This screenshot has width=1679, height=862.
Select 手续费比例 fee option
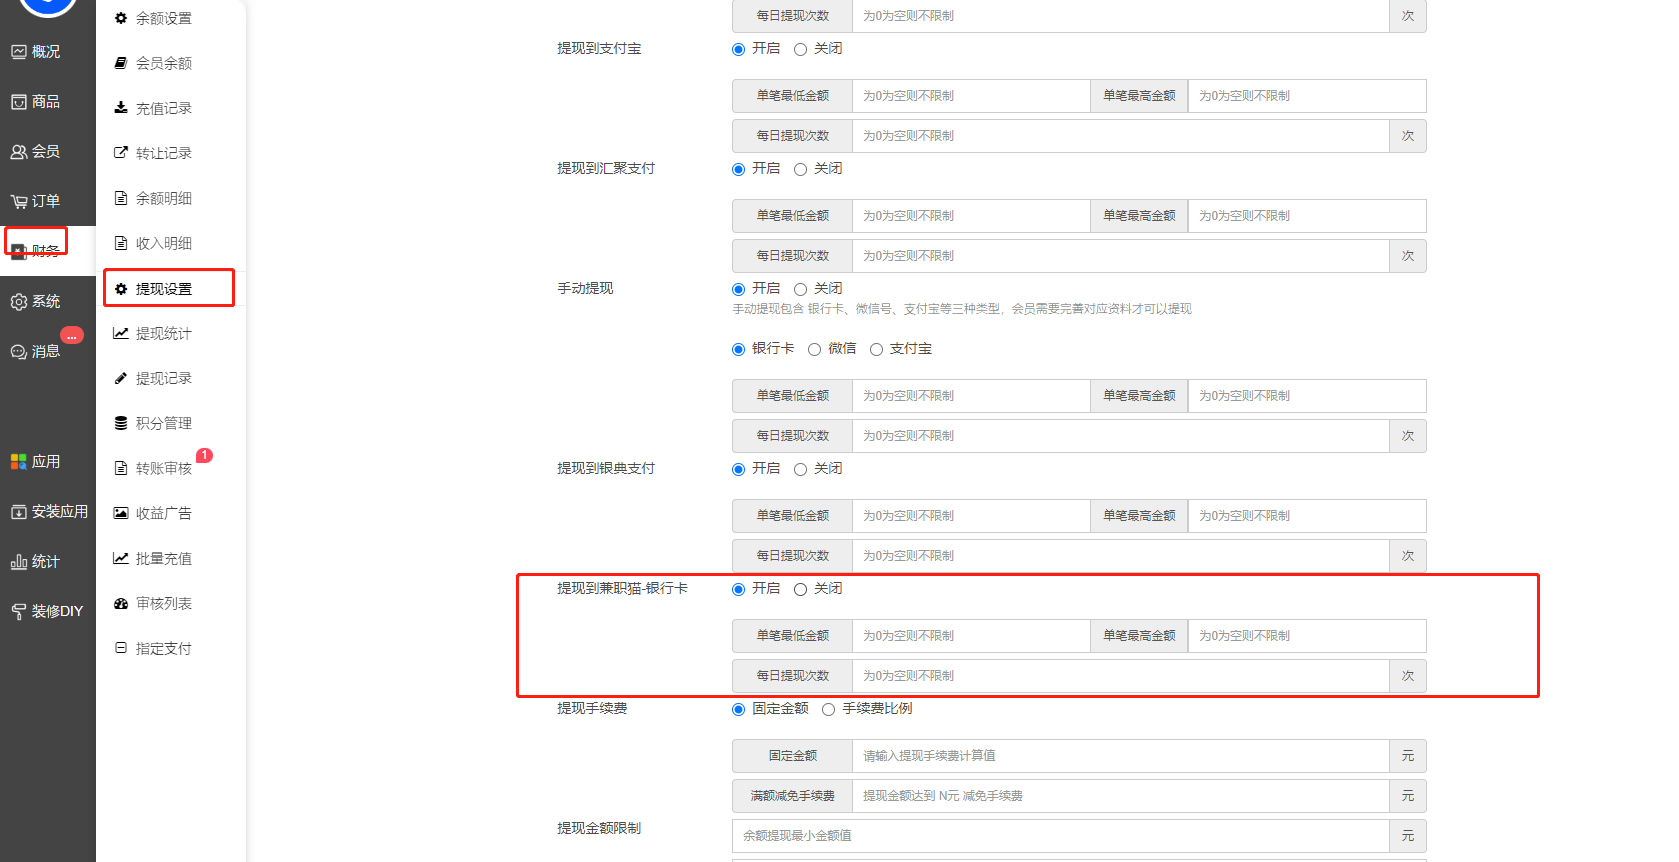(x=828, y=709)
